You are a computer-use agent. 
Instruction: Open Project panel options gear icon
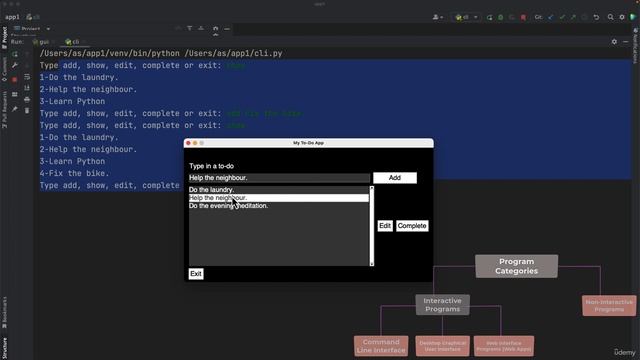coord(216,29)
